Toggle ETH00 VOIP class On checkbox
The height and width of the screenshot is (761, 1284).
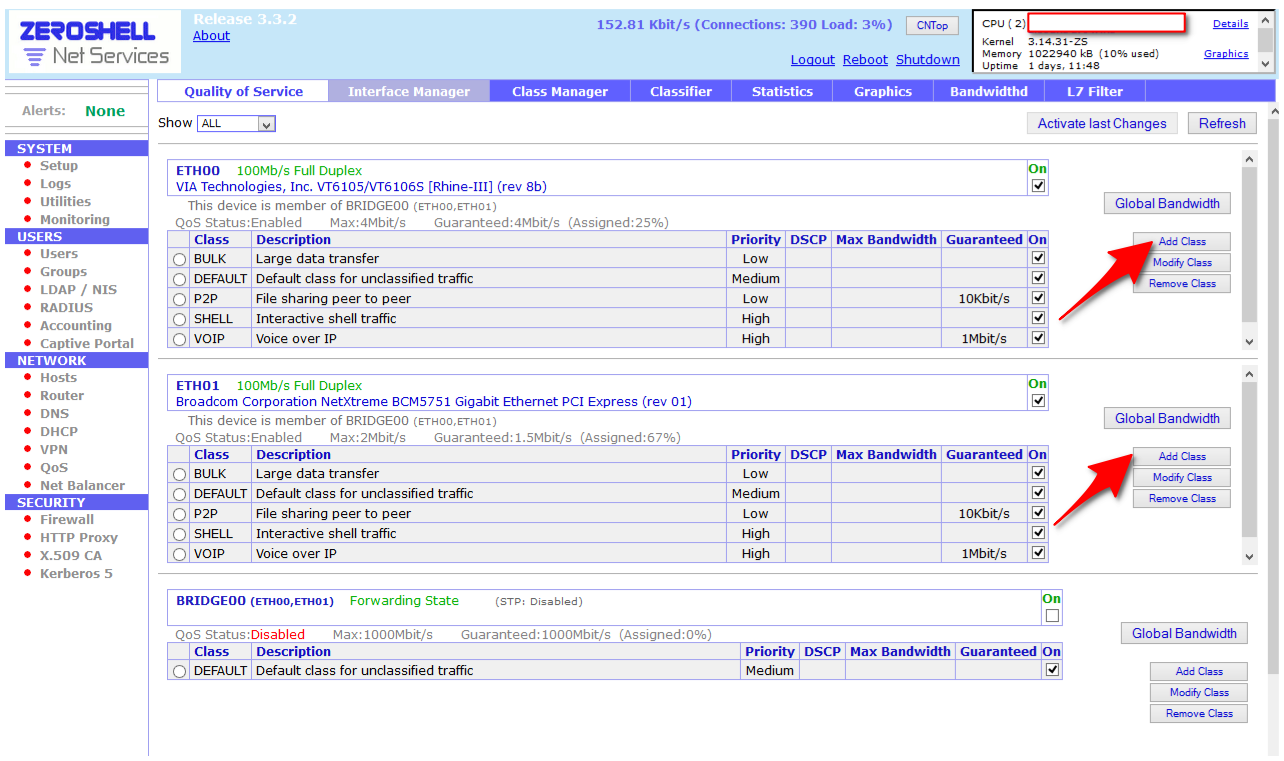pos(1038,338)
